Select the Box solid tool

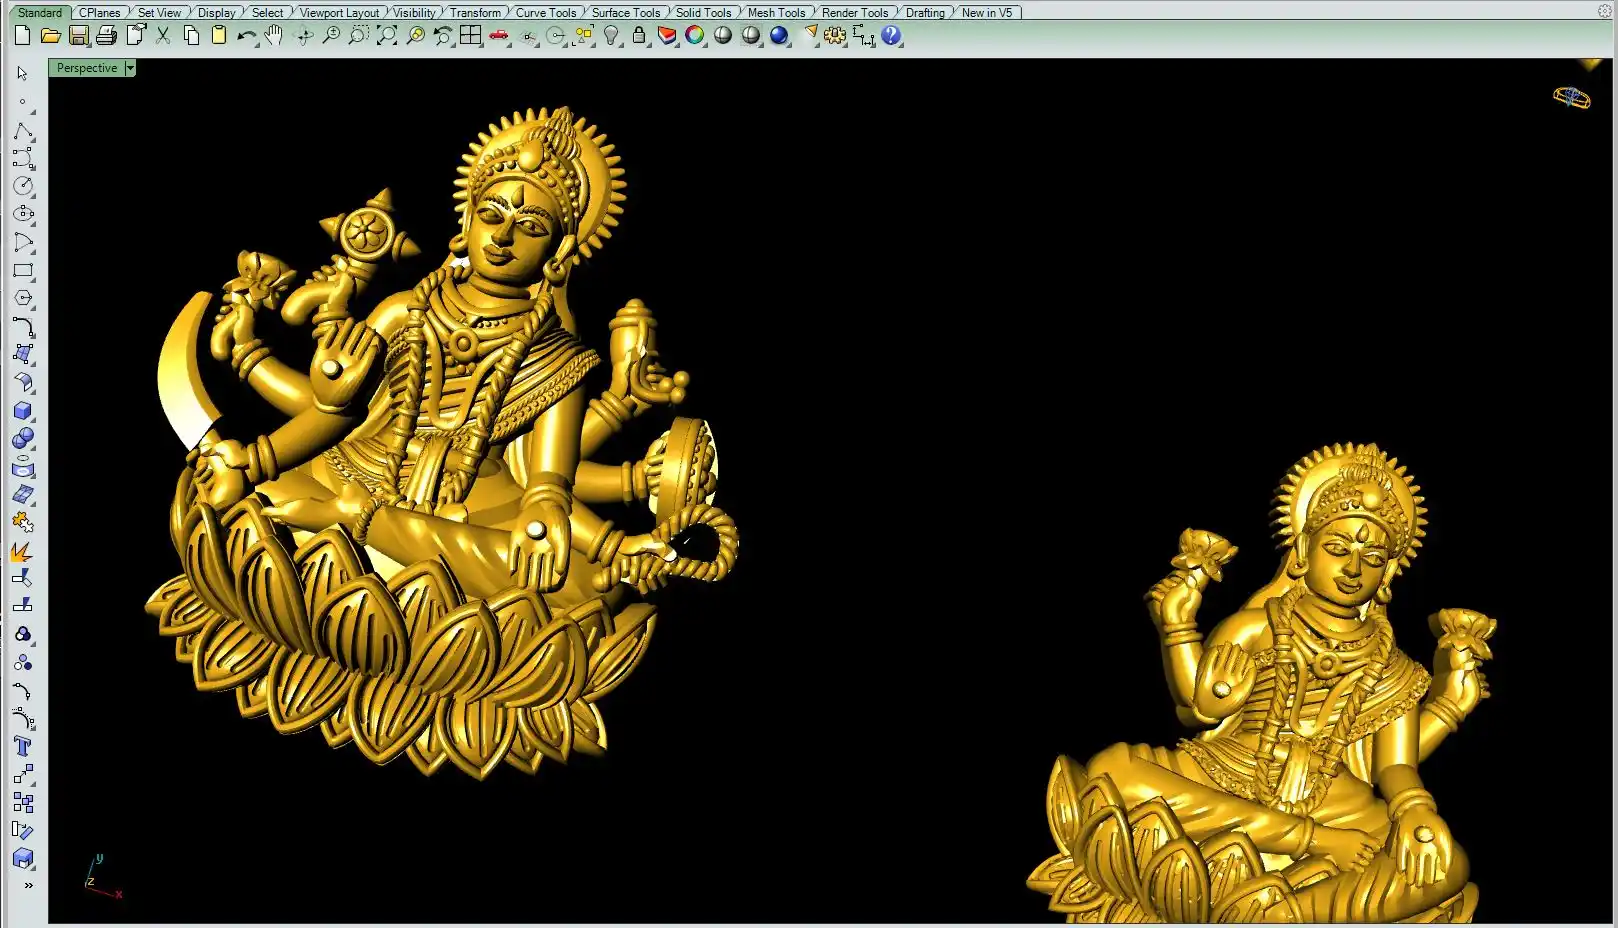point(23,411)
